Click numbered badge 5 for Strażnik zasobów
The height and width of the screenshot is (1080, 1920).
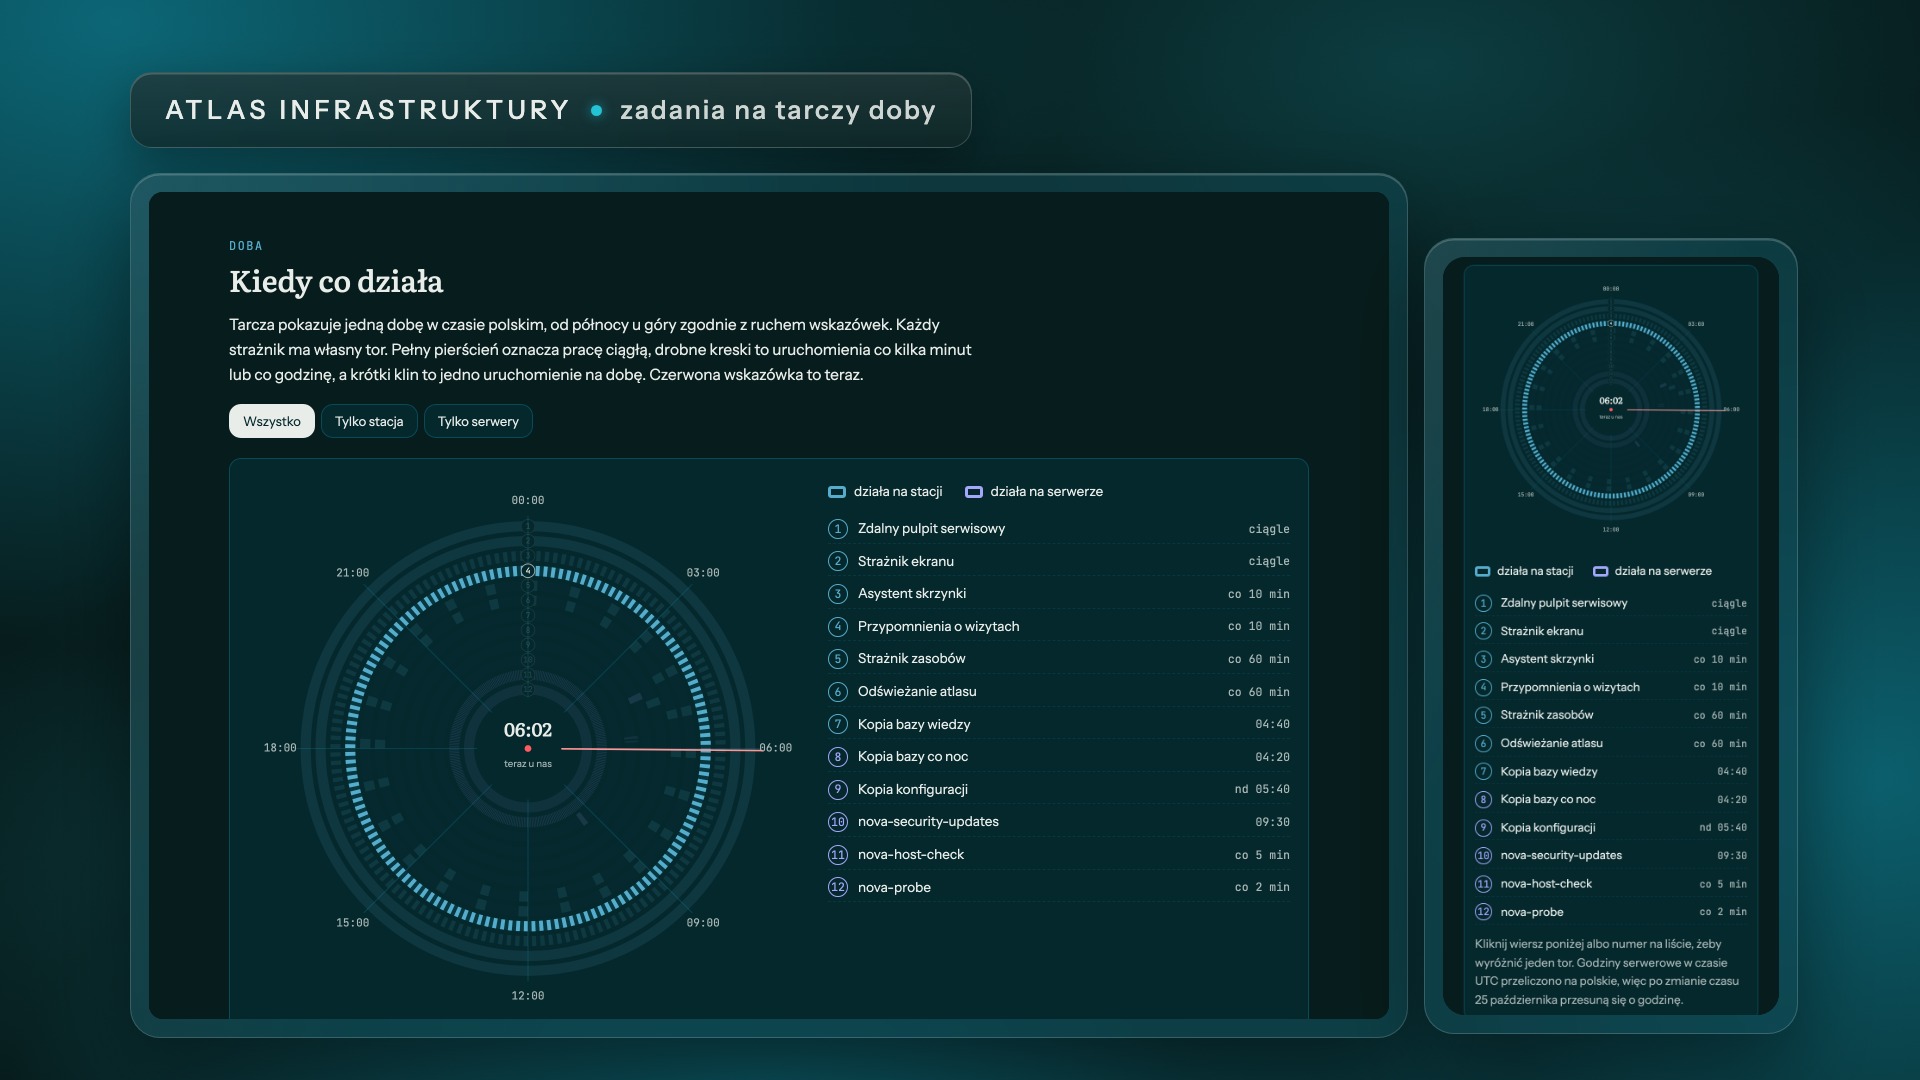tap(838, 659)
